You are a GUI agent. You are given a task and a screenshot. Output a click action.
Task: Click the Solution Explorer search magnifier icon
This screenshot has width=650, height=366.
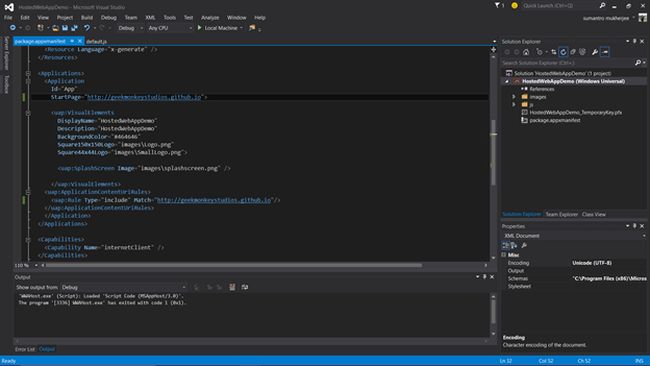(638, 63)
